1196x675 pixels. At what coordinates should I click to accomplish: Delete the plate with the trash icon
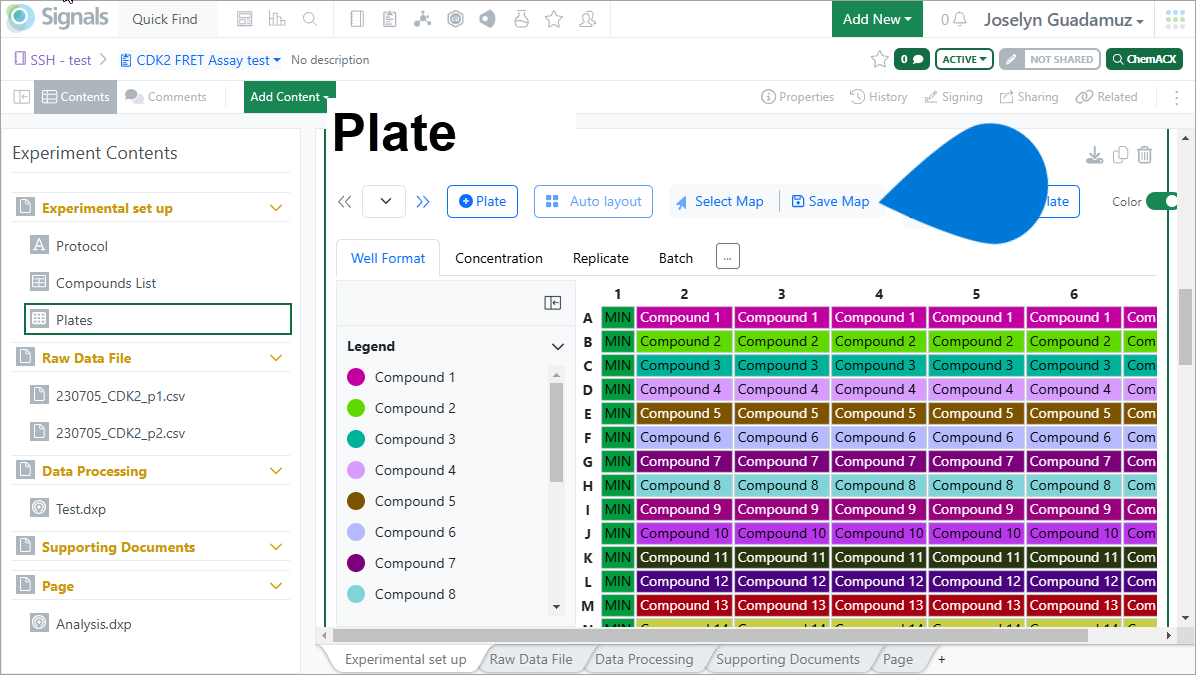[x=1145, y=155]
